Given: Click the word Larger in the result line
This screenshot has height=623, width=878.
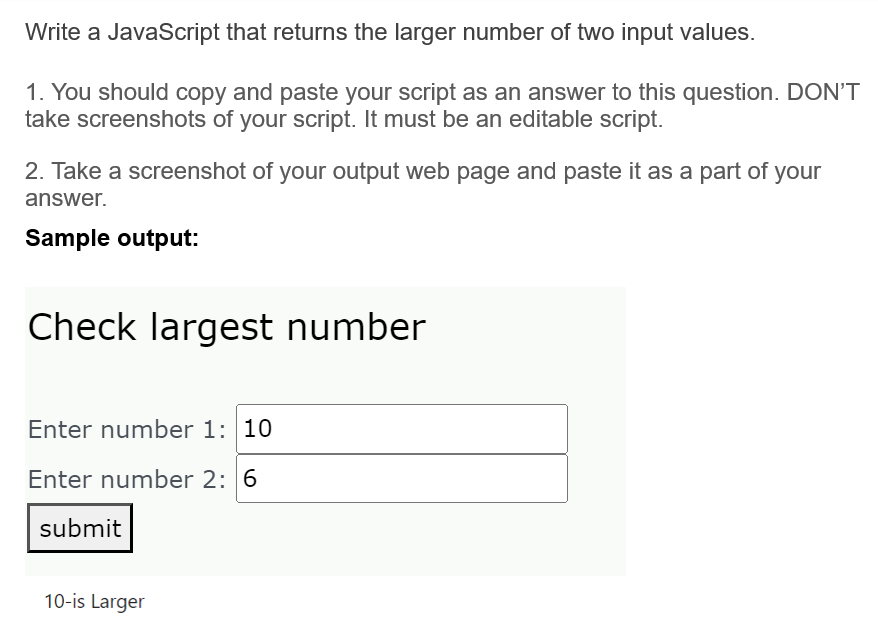Looking at the screenshot, I should click(x=121, y=601).
